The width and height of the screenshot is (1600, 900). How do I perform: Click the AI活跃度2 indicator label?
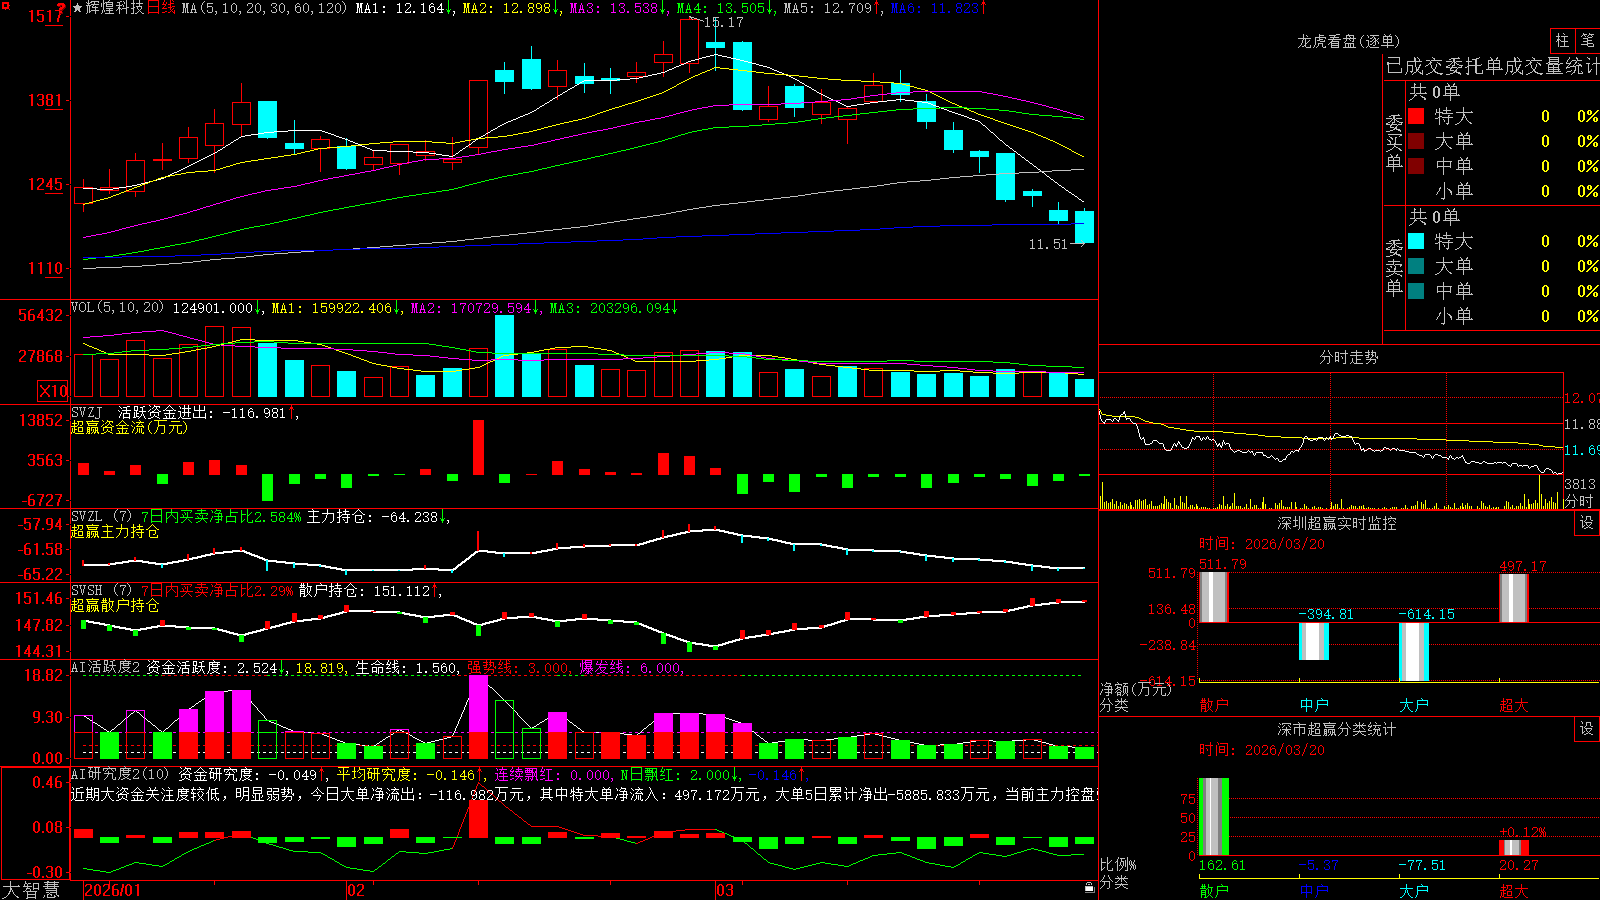click(106, 668)
